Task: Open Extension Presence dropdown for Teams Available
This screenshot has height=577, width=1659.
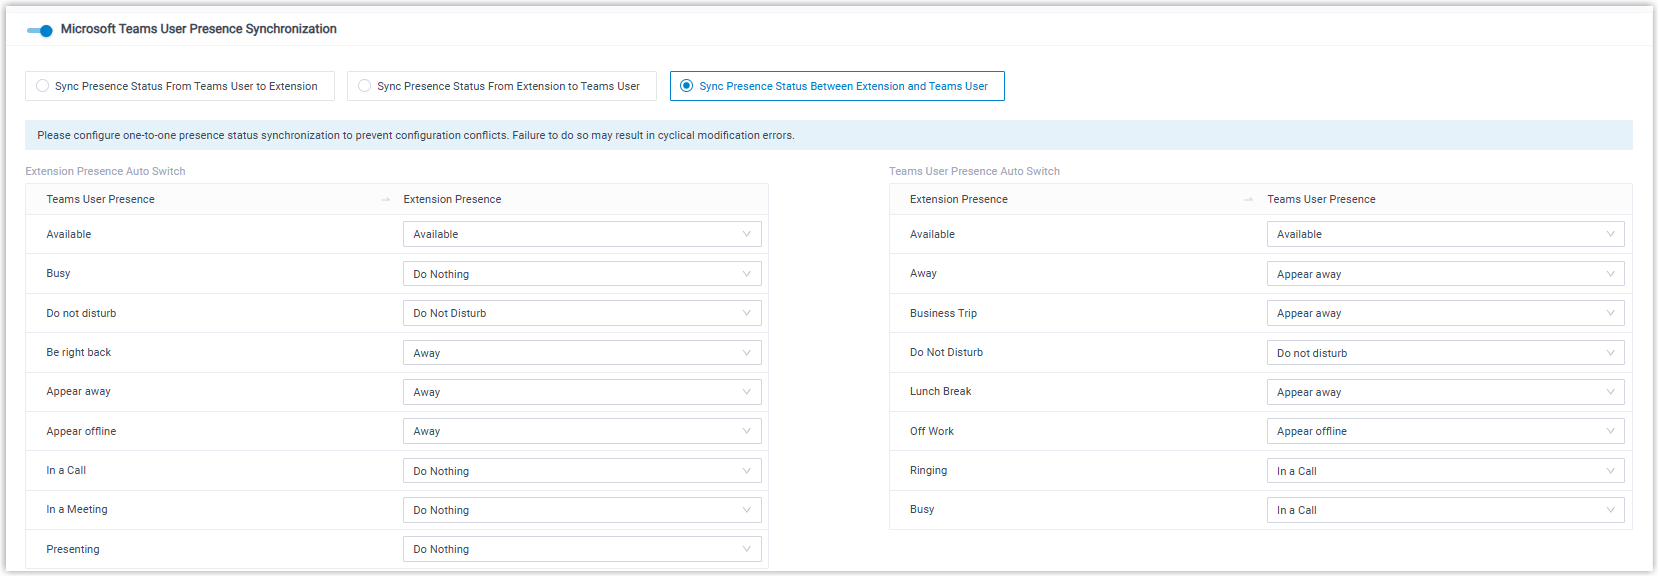Action: tap(581, 234)
